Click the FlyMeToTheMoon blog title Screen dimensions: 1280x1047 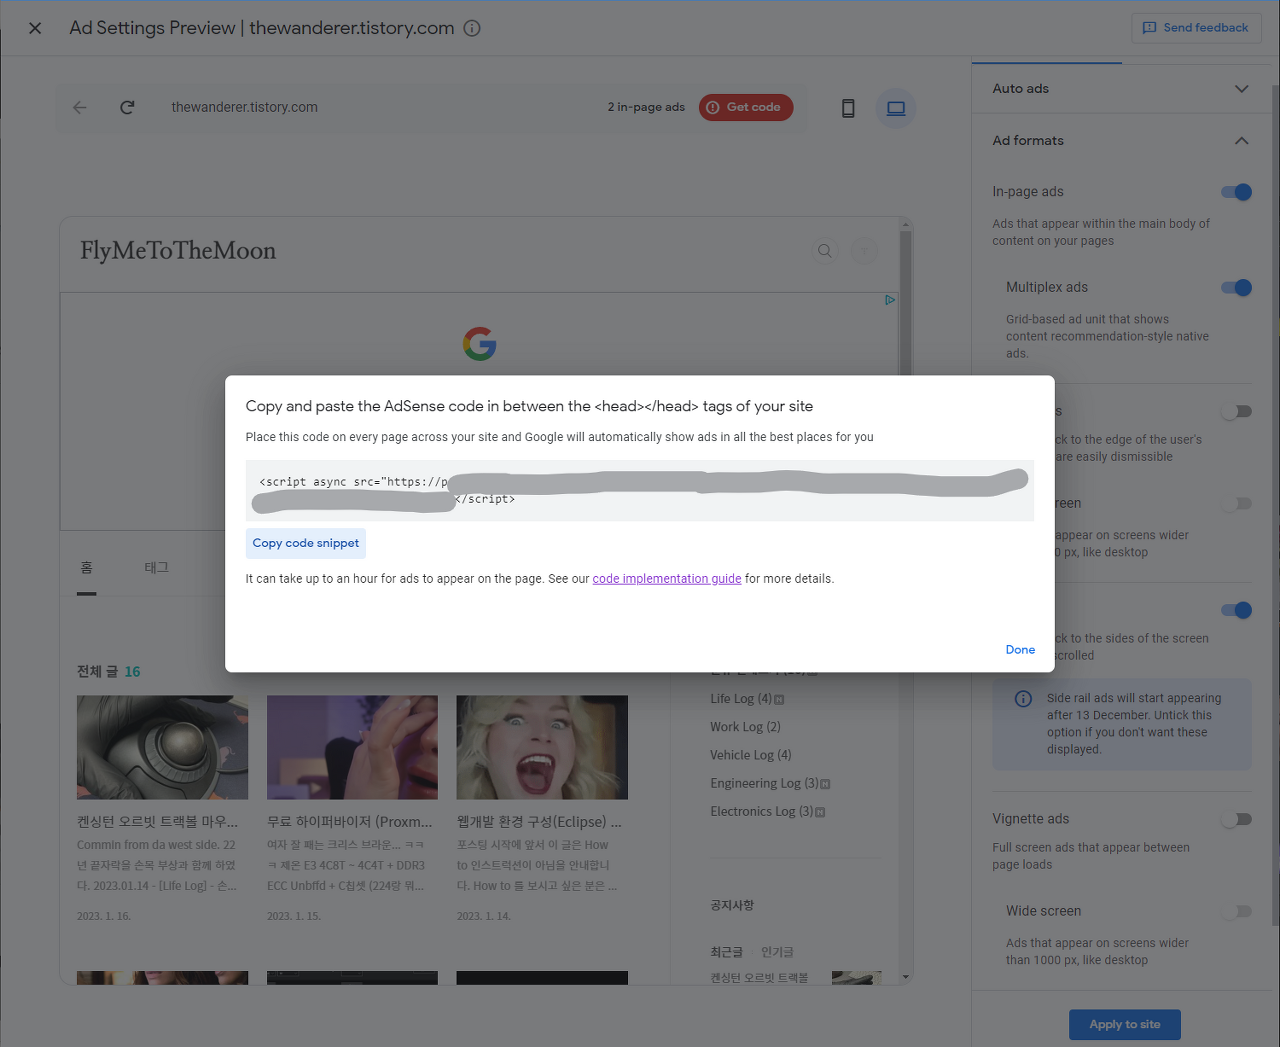pyautogui.click(x=178, y=251)
